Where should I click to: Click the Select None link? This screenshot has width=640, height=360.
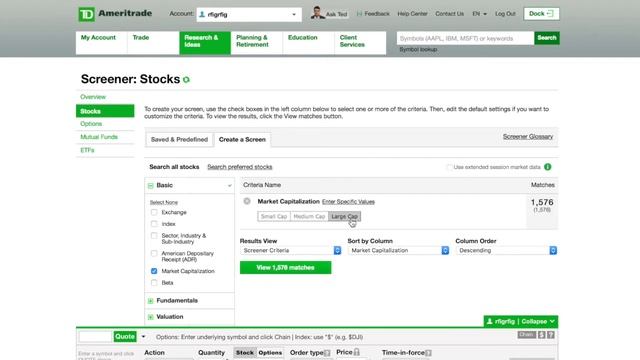(x=164, y=202)
